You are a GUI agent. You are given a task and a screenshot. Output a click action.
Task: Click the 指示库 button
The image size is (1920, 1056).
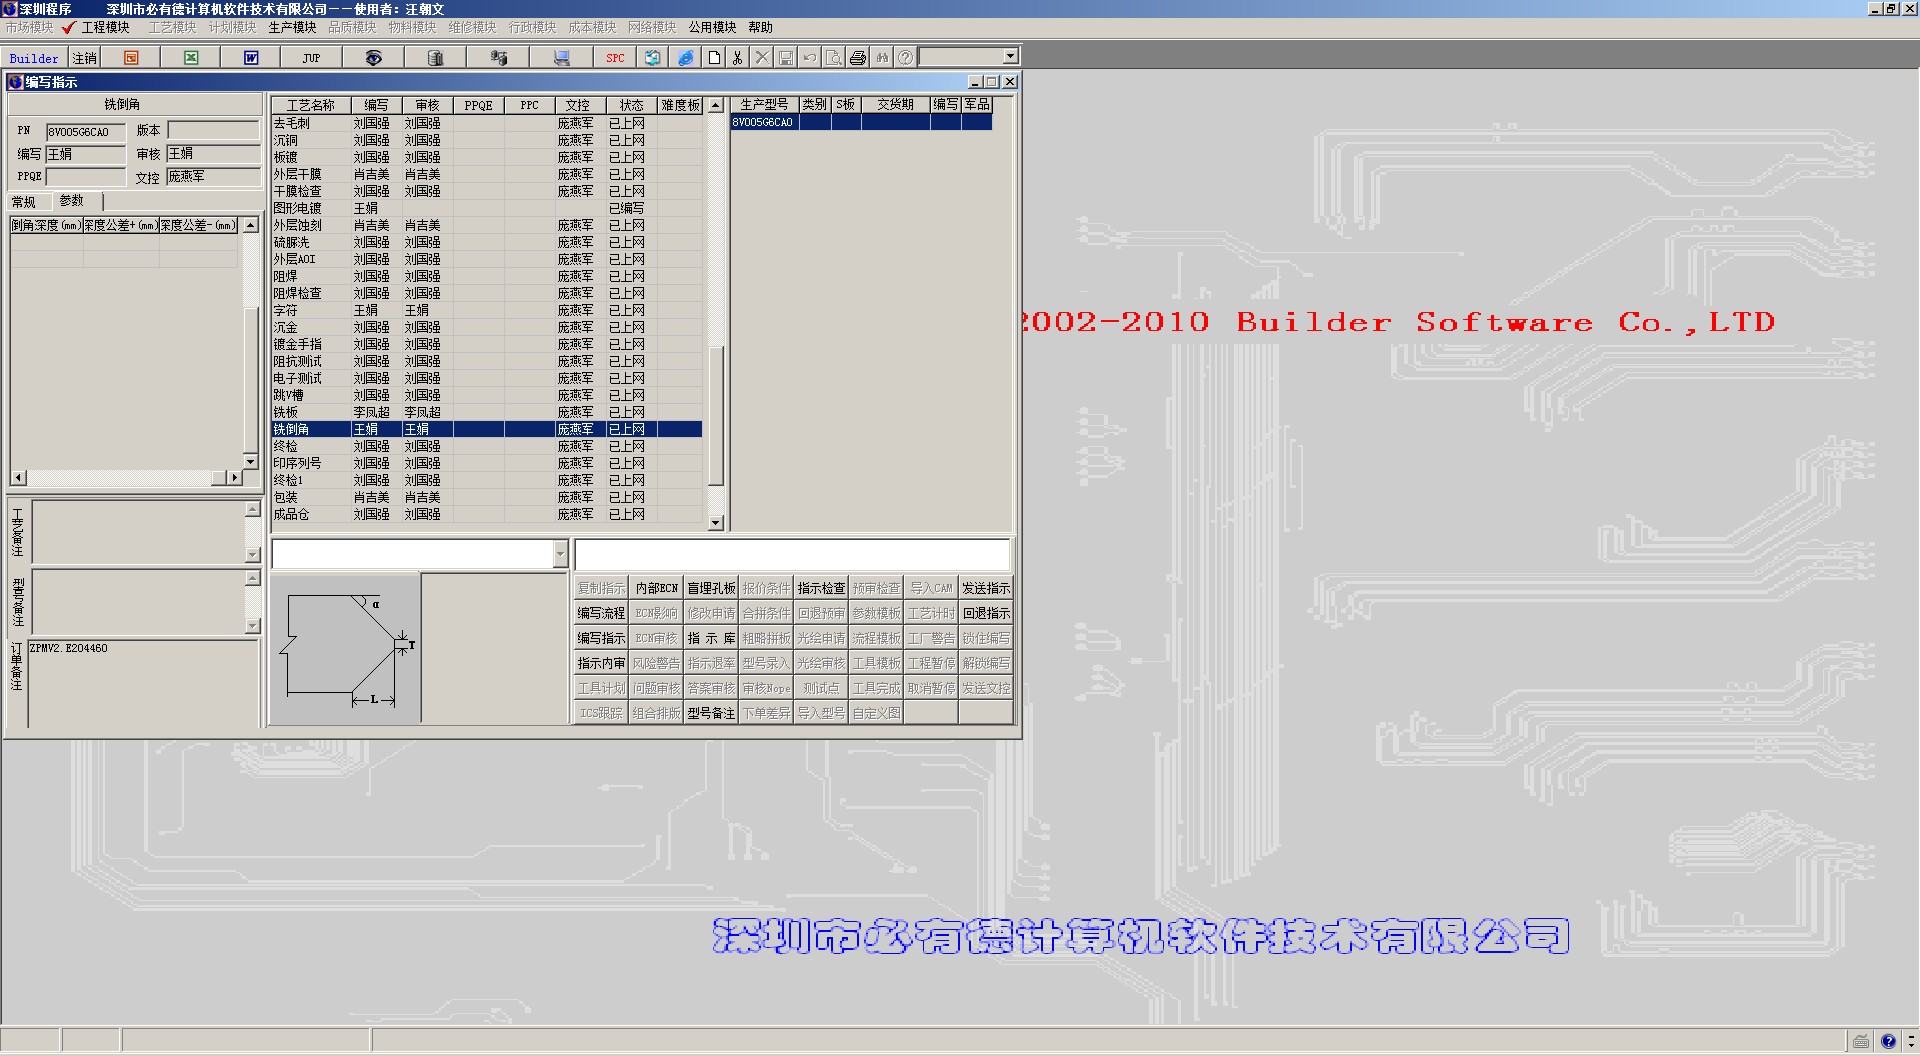711,638
